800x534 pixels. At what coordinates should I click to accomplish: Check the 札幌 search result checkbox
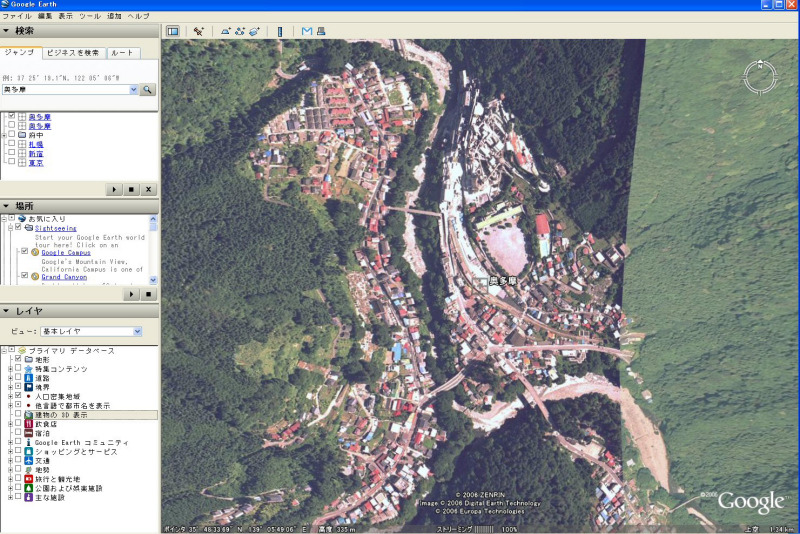(12, 144)
